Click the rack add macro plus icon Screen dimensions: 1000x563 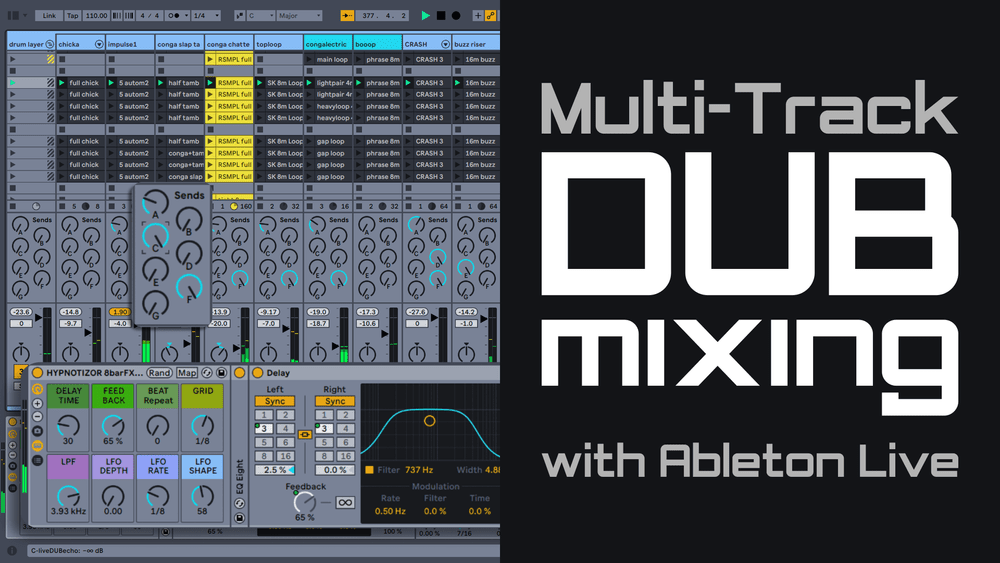click(x=38, y=404)
